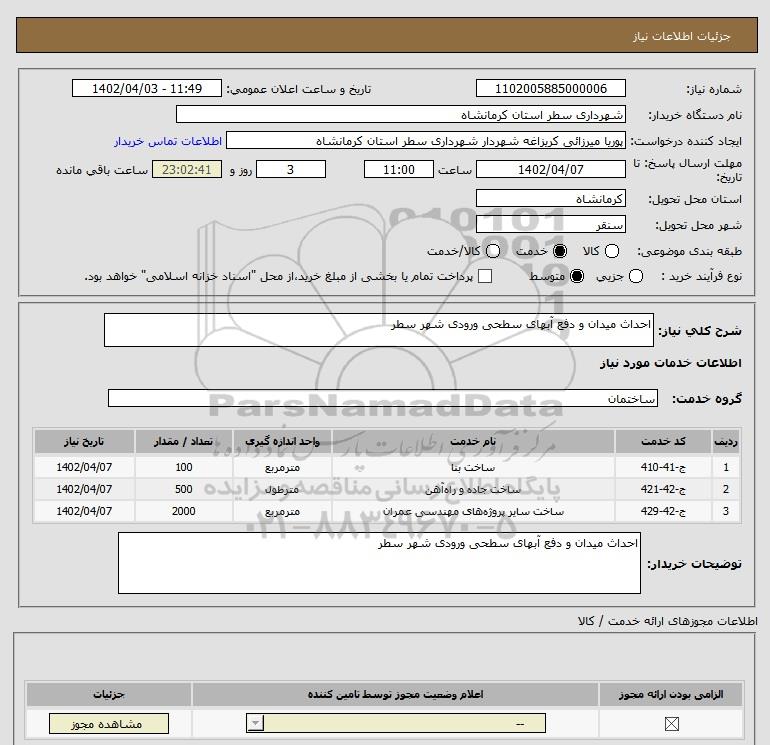Click the تاریخ نیاز column header
Image resolution: width=770 pixels, height=745 pixels.
coord(84,441)
